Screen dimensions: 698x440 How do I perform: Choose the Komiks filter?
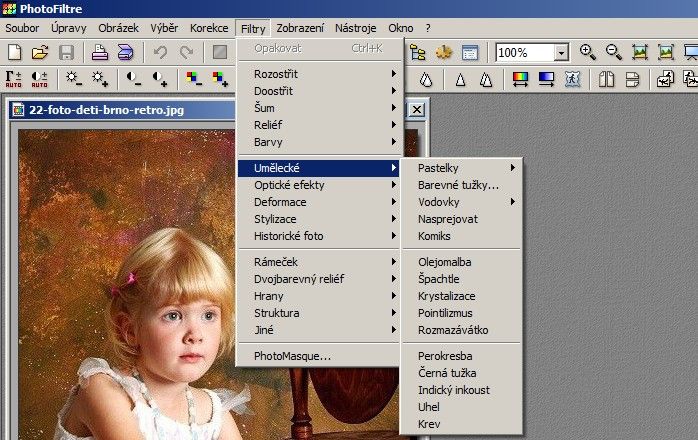462,236
